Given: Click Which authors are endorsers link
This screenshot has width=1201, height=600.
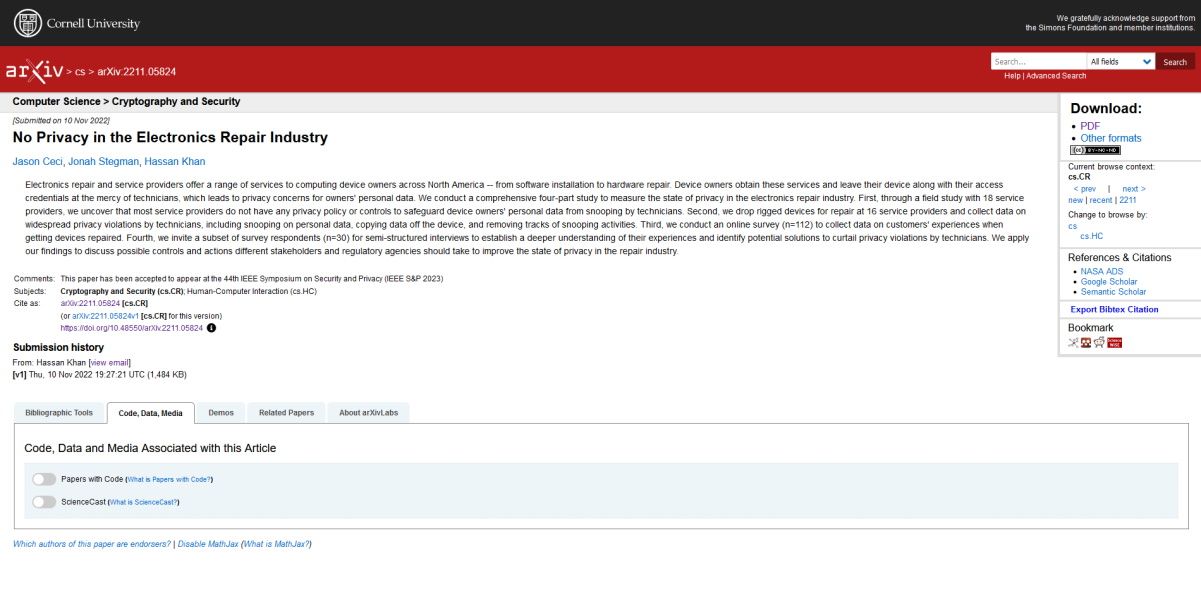Looking at the screenshot, I should pos(91,544).
